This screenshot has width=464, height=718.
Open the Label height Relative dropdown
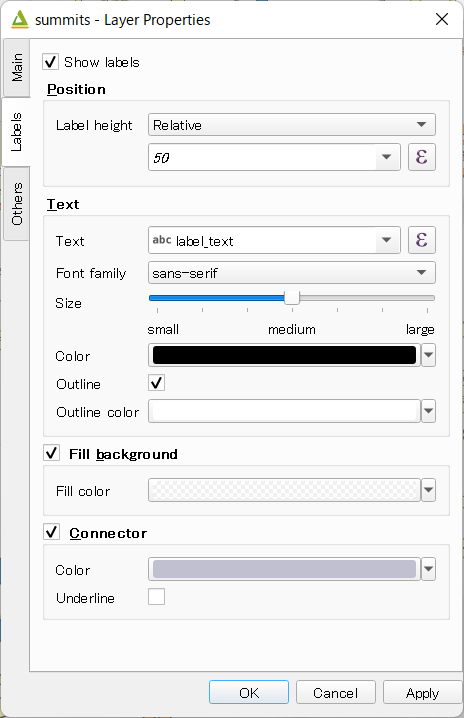tap(291, 125)
